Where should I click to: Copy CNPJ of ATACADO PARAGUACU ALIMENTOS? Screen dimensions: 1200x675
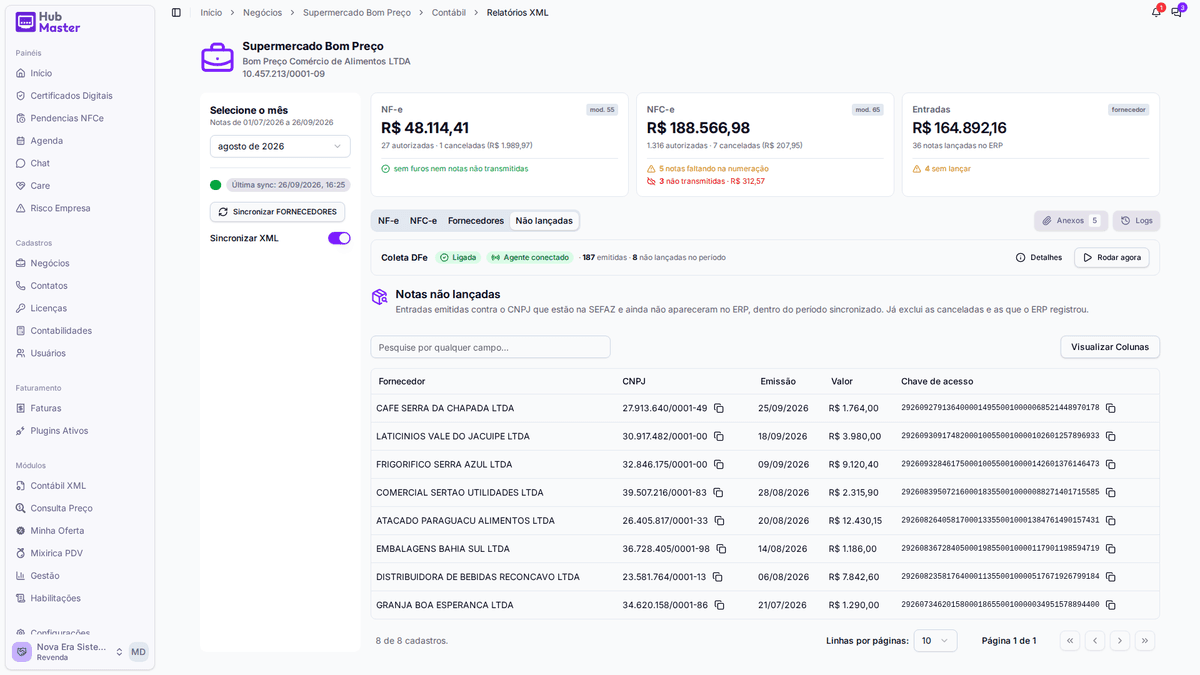pos(719,520)
